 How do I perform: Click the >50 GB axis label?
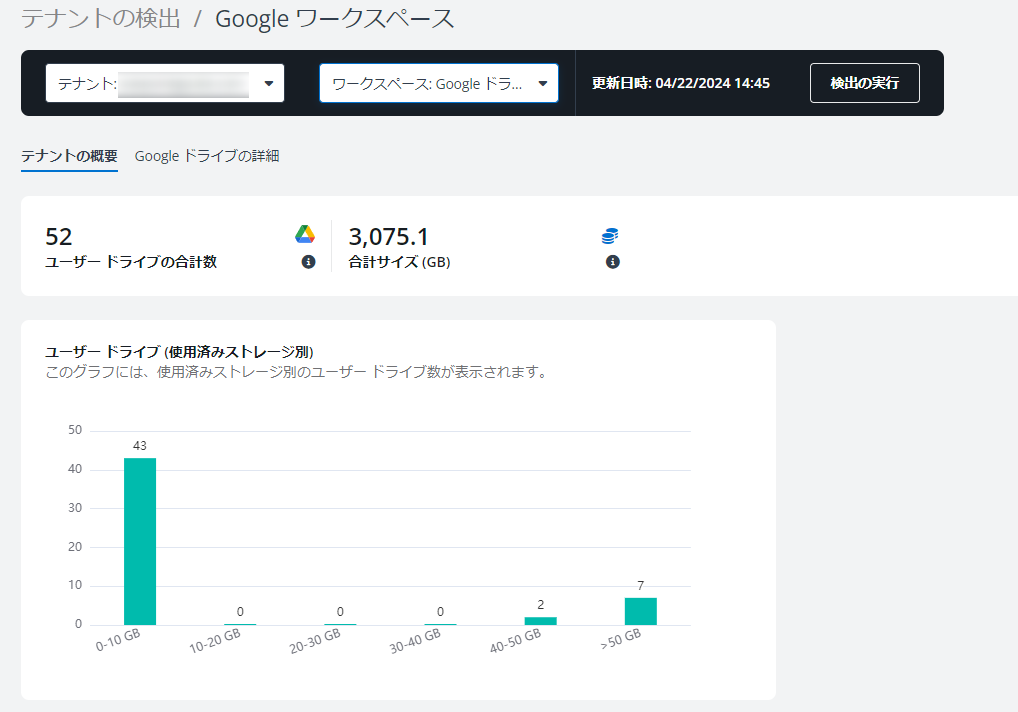621,639
